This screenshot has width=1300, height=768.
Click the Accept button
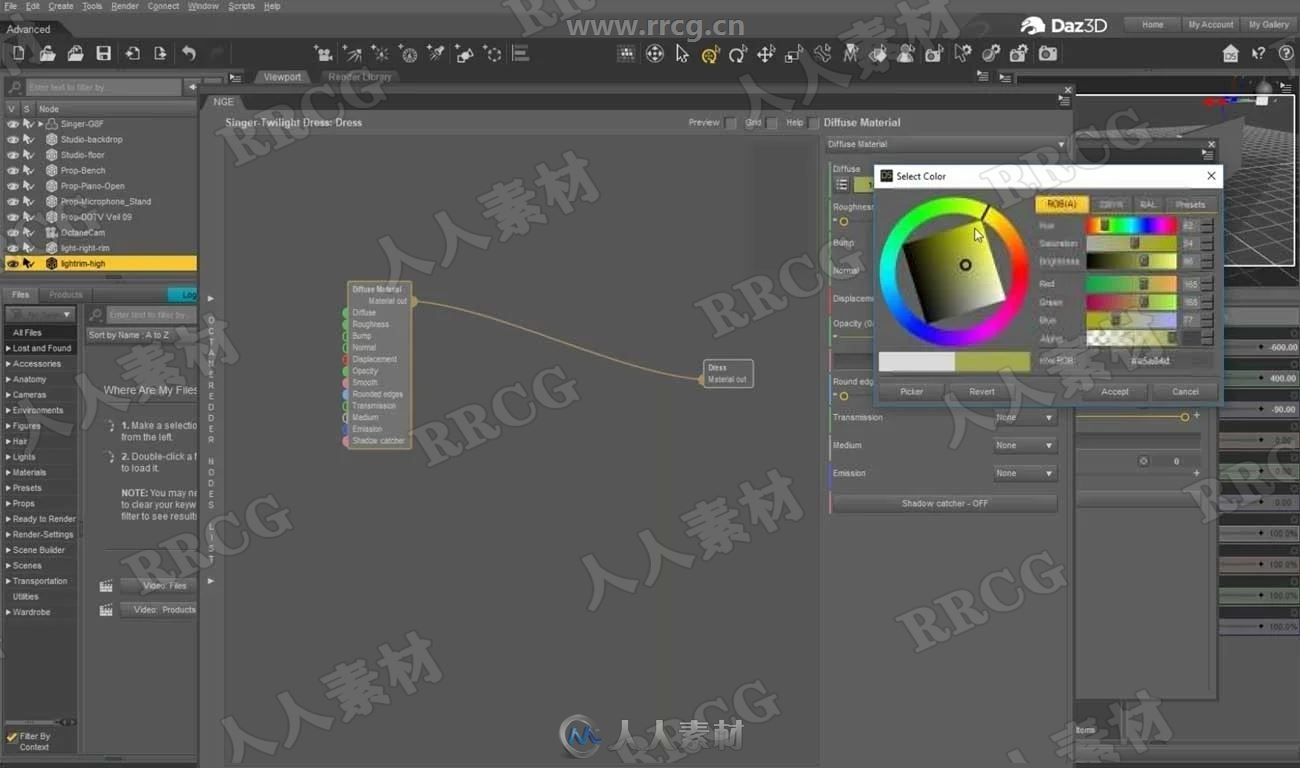click(1115, 392)
